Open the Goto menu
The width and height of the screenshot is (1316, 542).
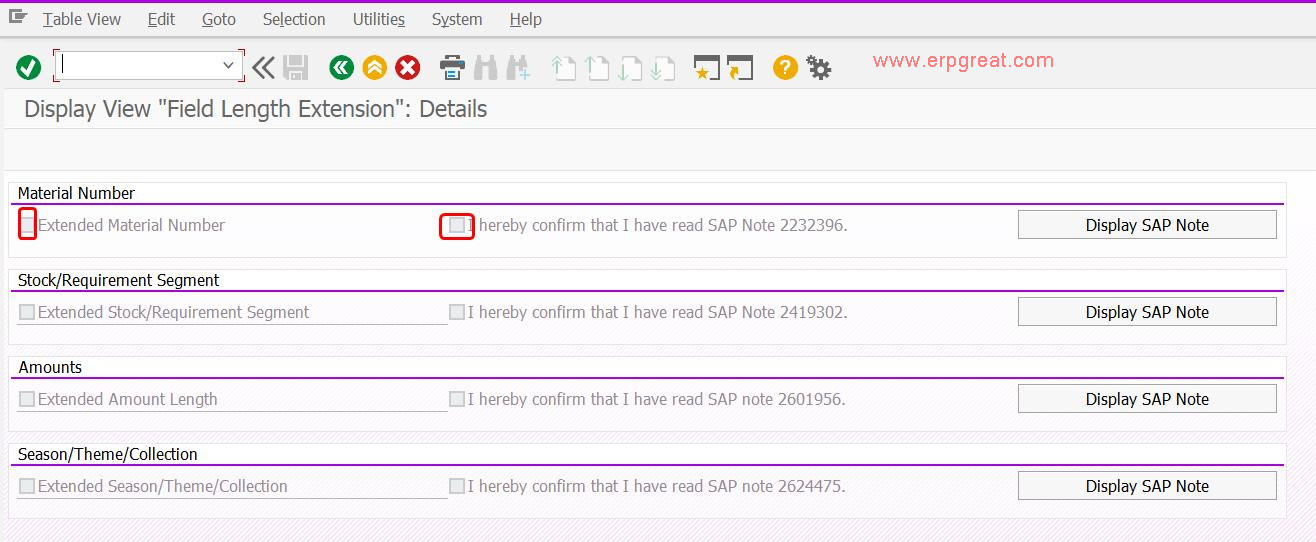(x=219, y=19)
